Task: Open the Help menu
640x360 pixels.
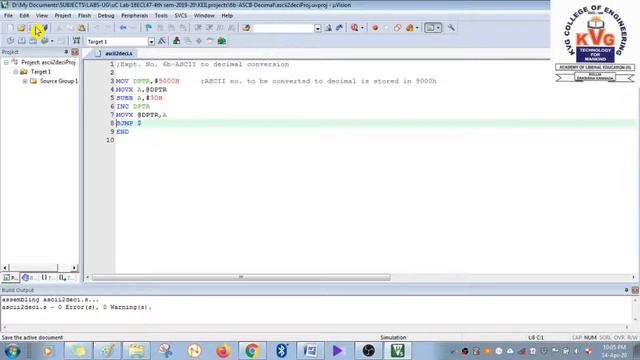Action: pos(227,16)
